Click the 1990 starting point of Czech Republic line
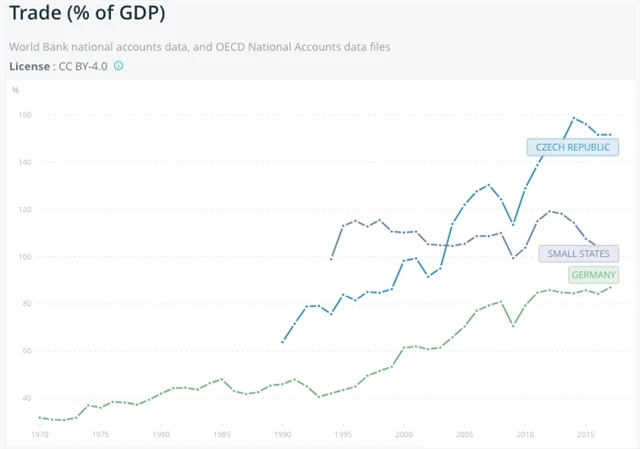 (x=283, y=342)
